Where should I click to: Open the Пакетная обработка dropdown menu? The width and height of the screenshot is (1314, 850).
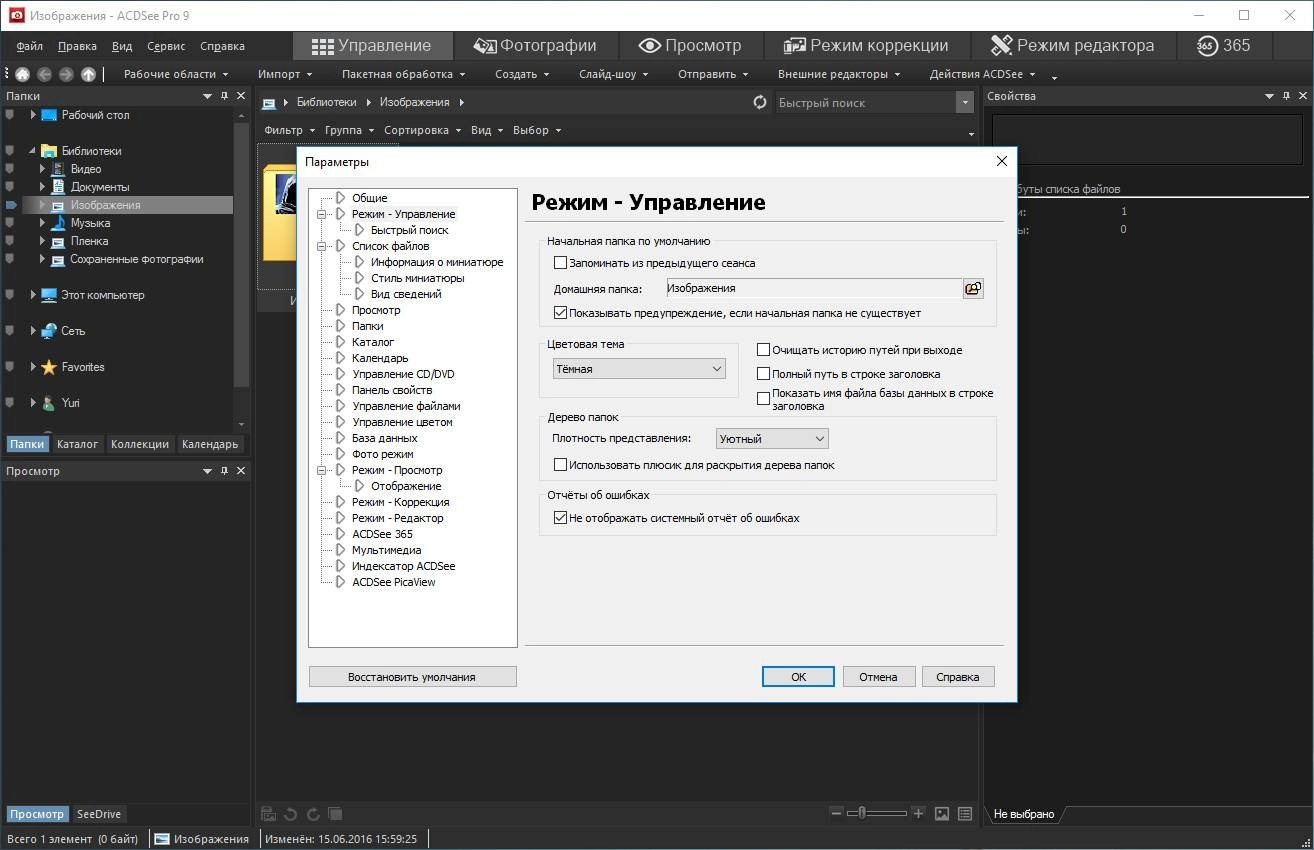(x=404, y=74)
